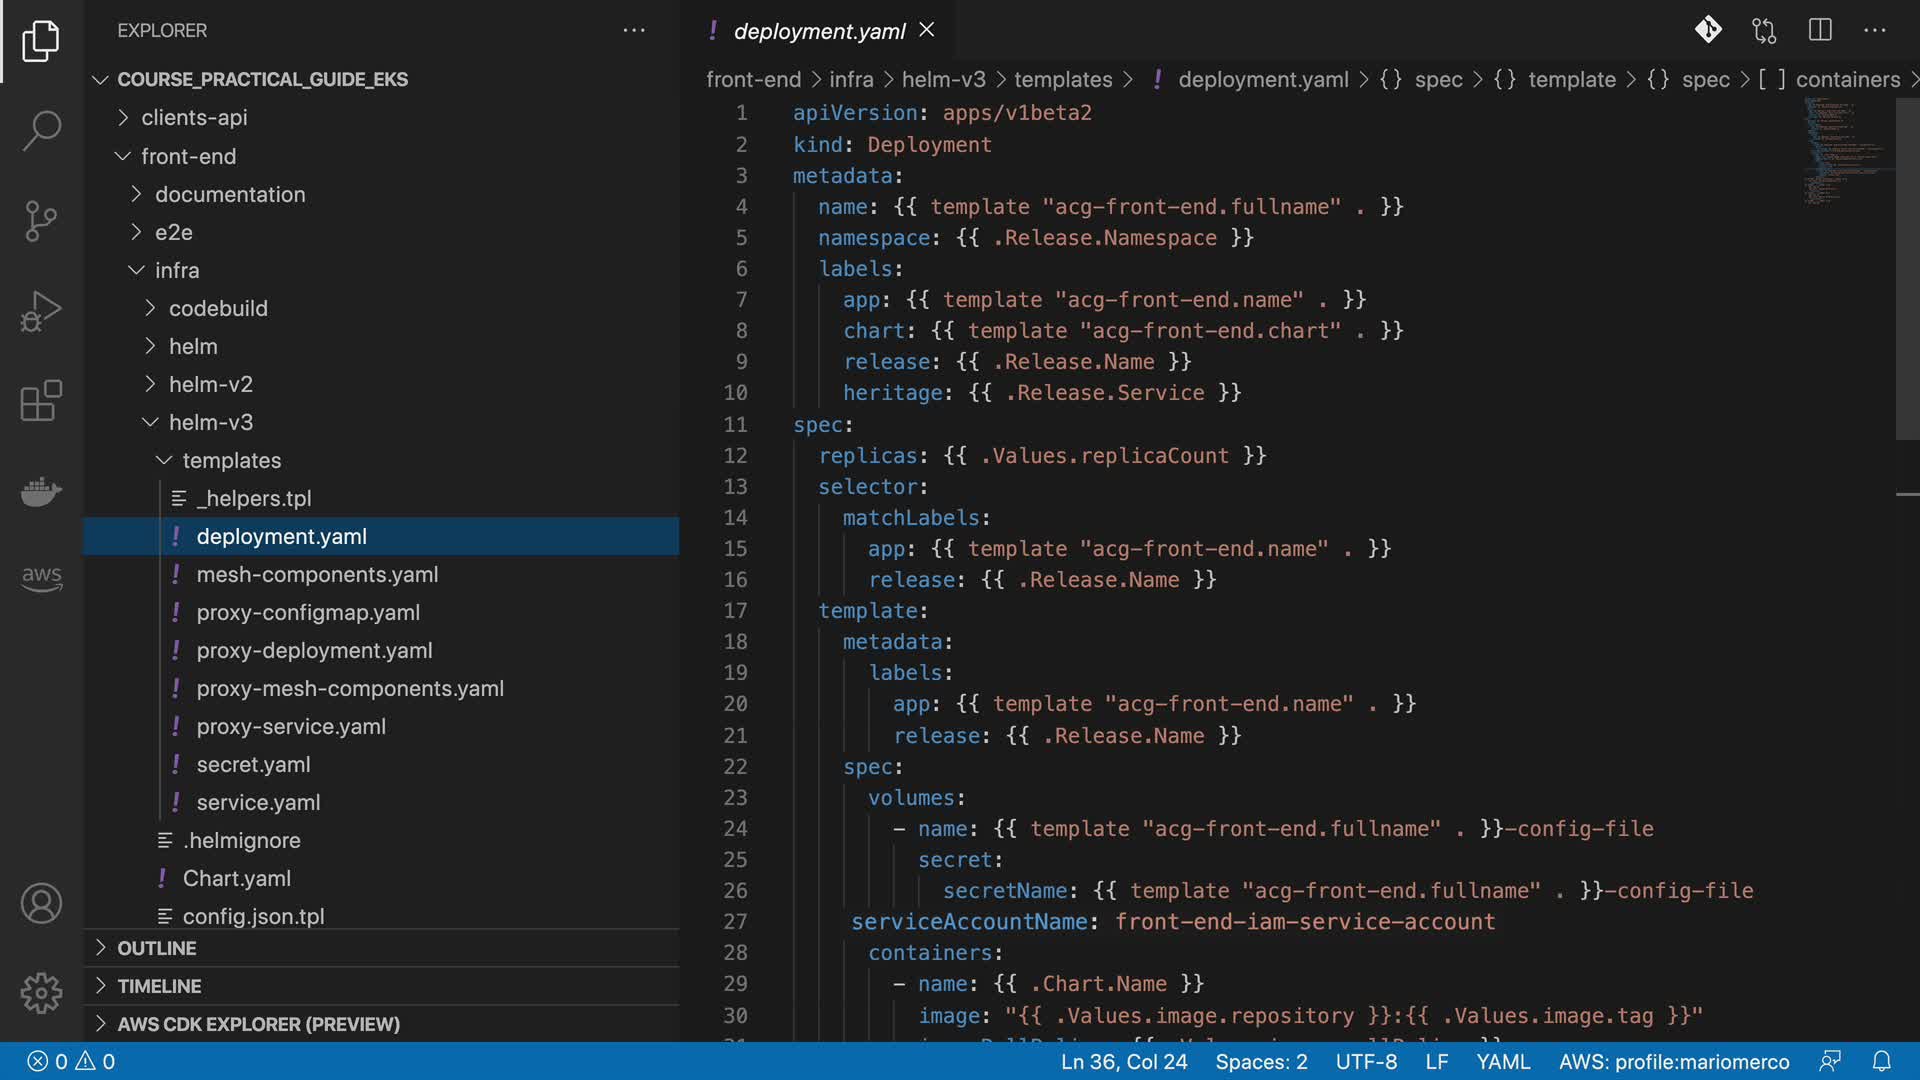Viewport: 1920px width, 1080px height.
Task: Open the AWS toolkit view
Action: 41,578
